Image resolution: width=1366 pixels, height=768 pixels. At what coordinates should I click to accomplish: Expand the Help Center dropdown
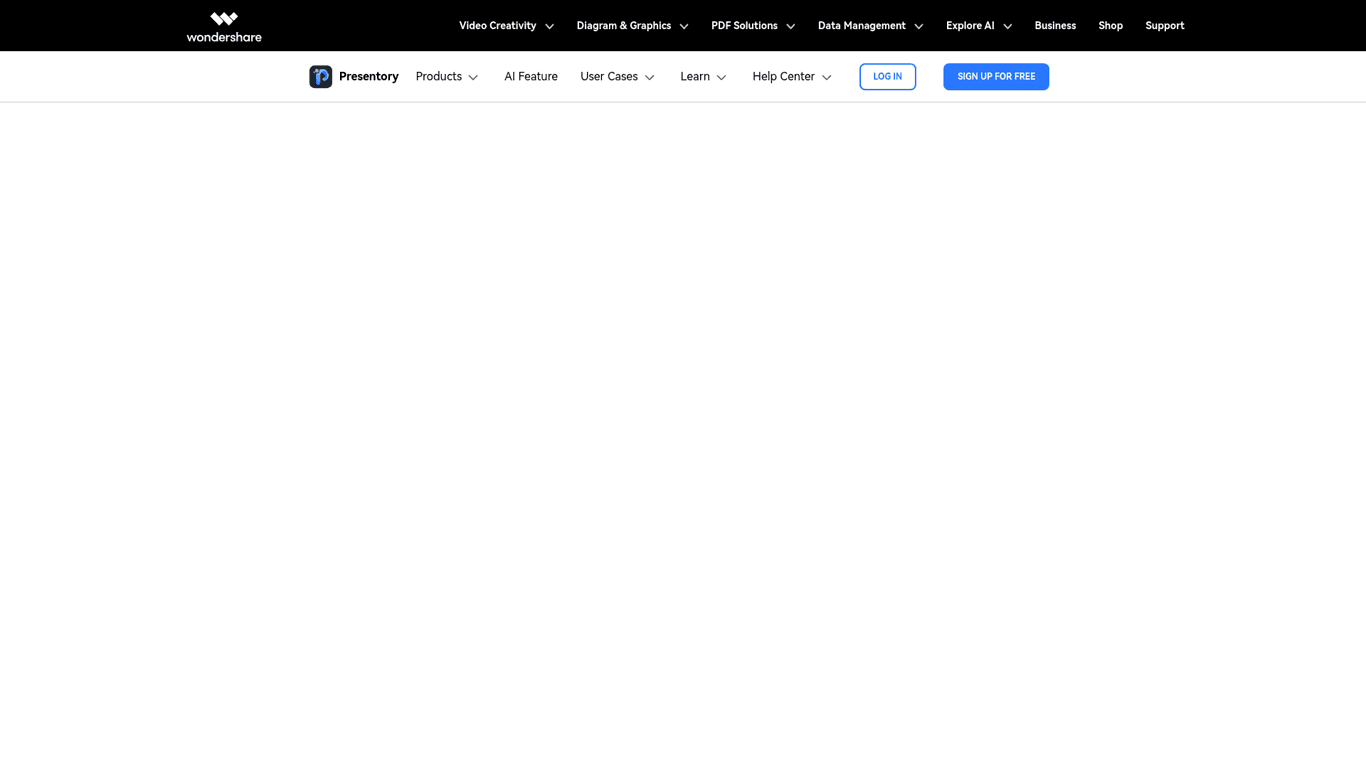(791, 77)
